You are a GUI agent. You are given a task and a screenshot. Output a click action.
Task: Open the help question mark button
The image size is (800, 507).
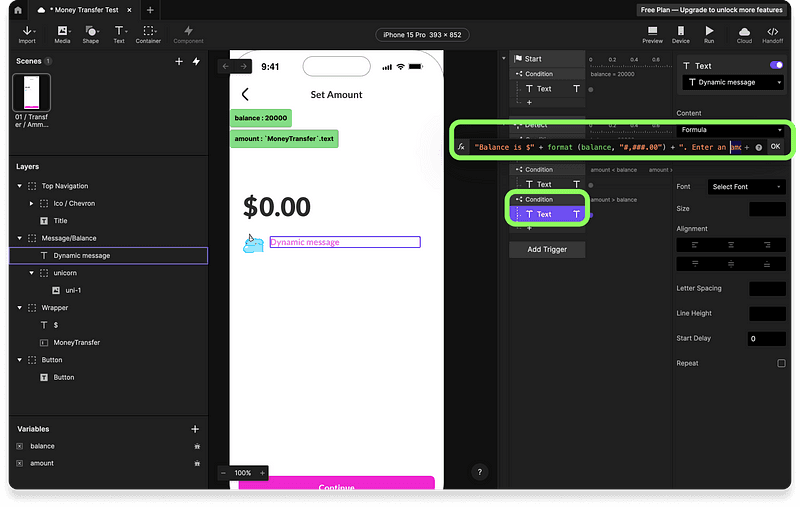[x=480, y=472]
